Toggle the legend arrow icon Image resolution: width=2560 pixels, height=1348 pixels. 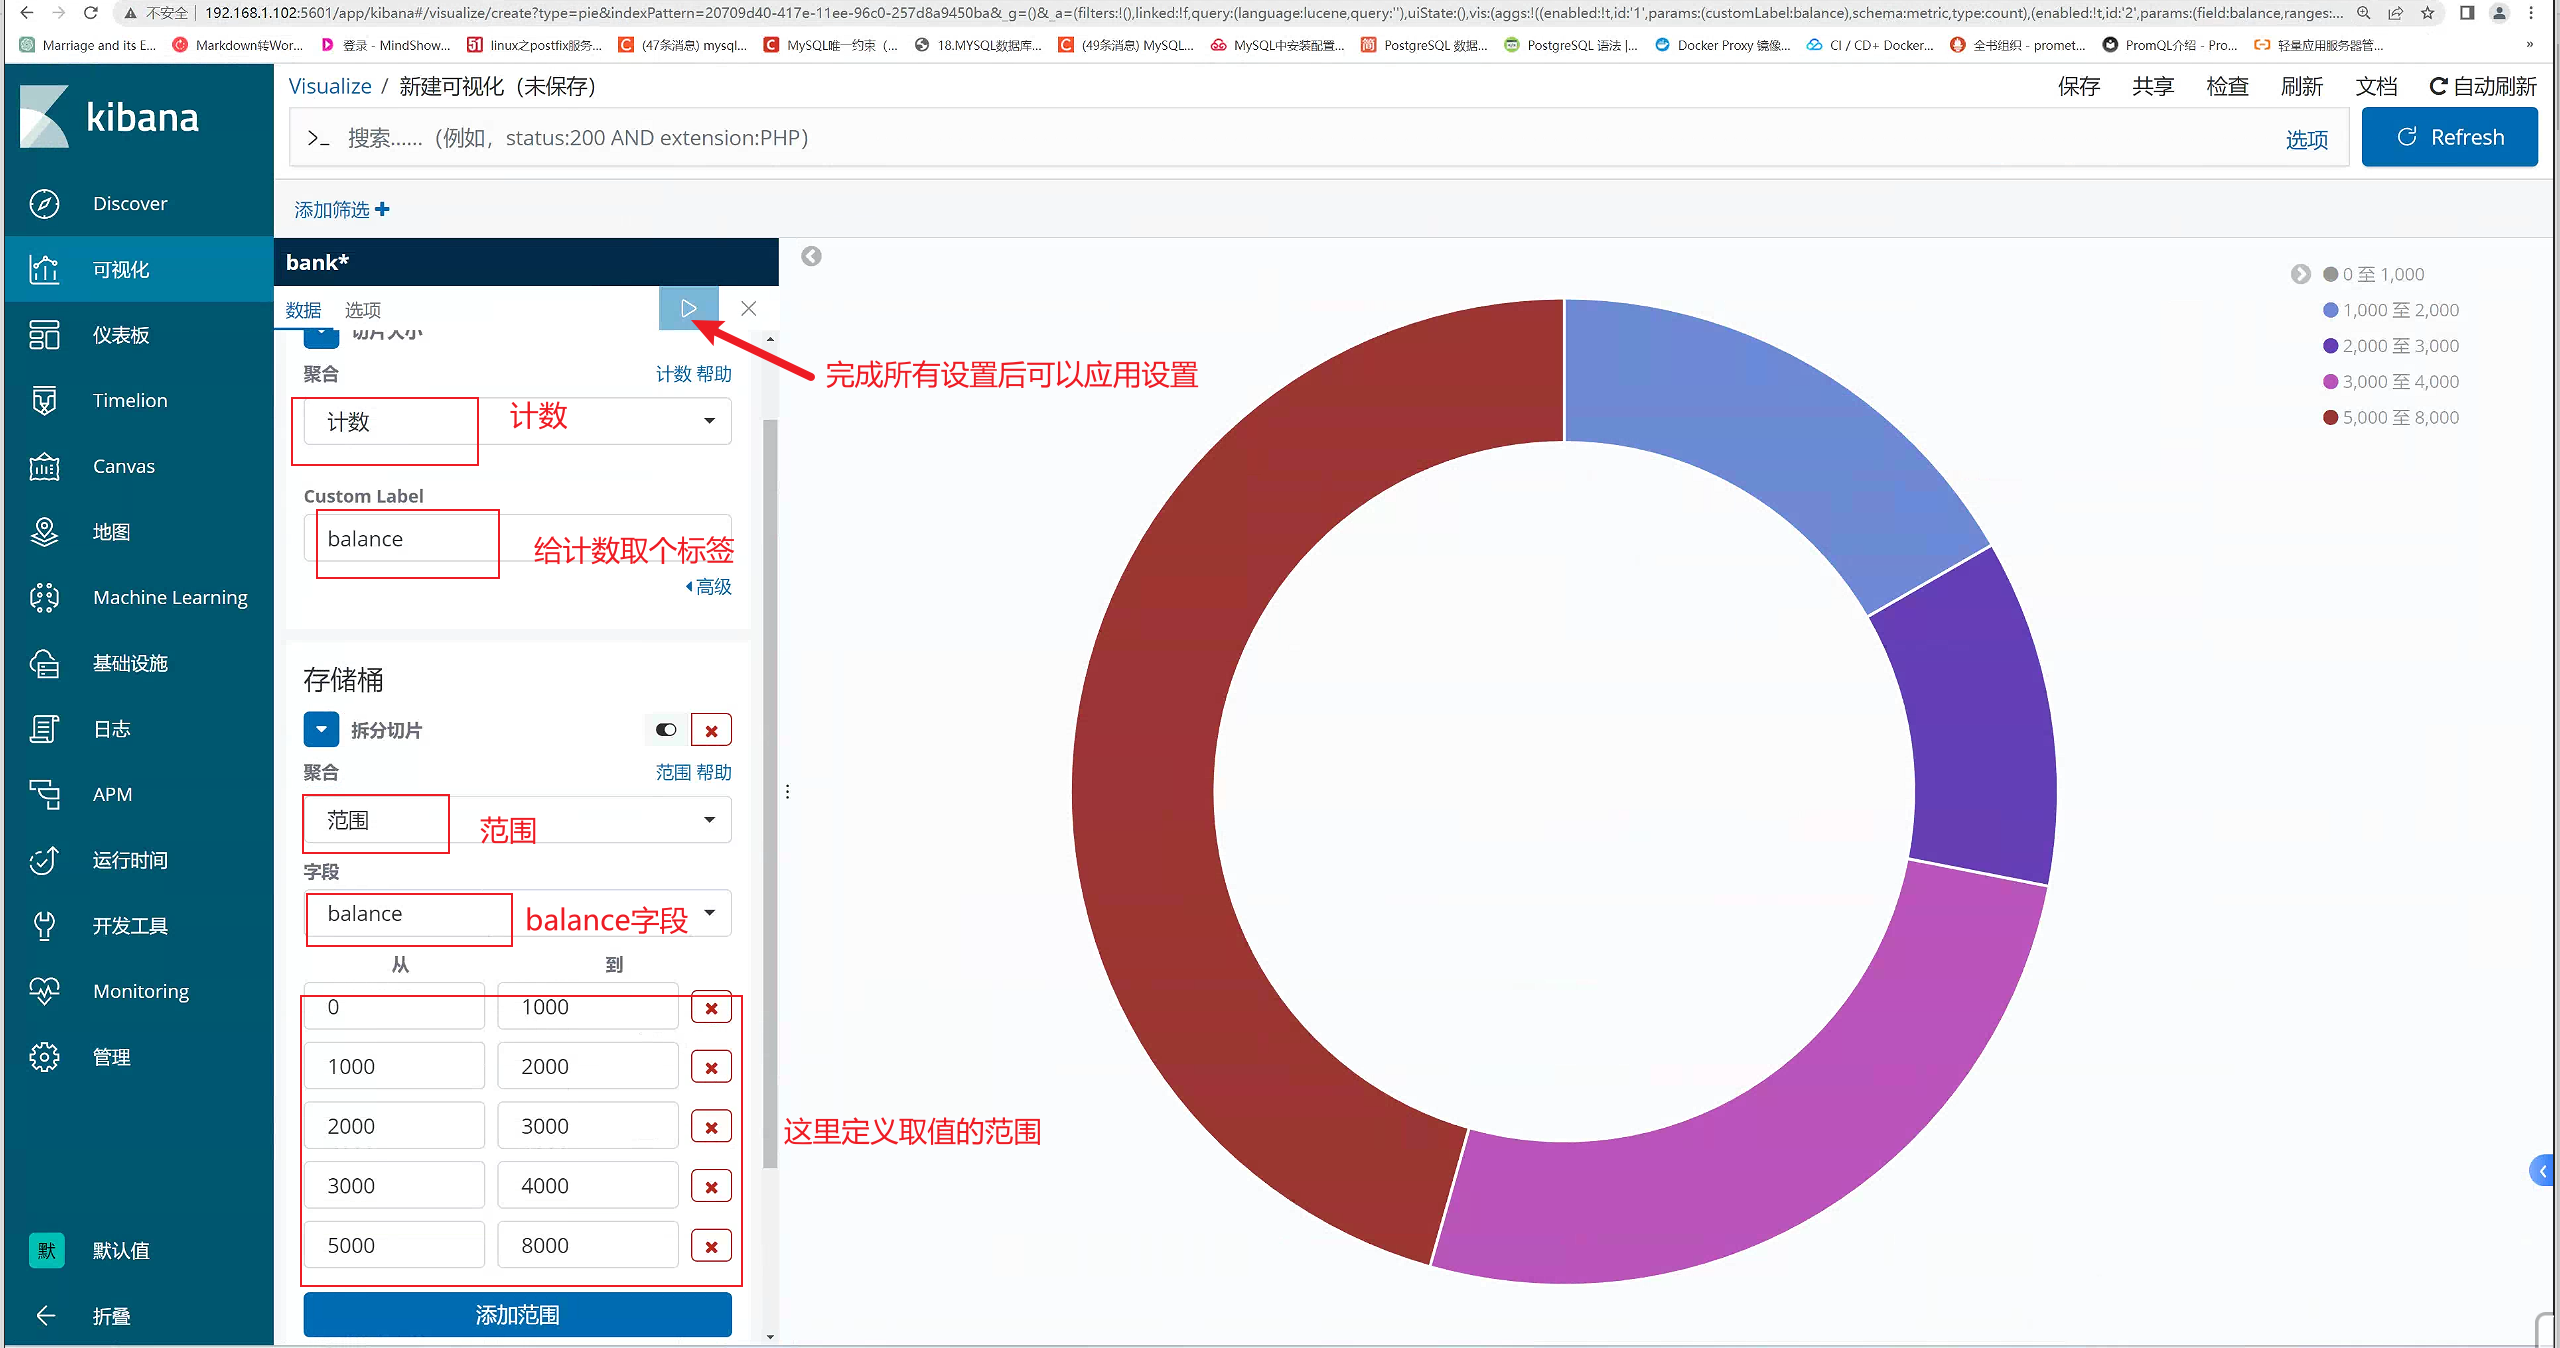[x=2300, y=274]
